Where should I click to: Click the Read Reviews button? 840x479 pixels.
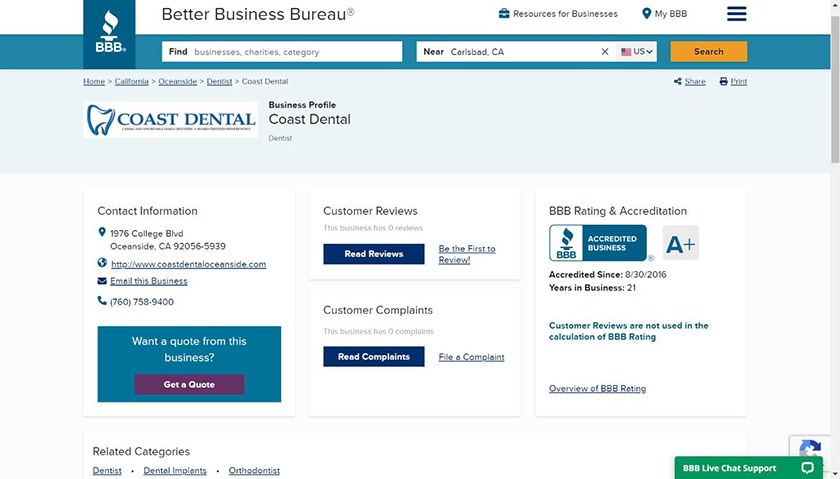tap(373, 254)
